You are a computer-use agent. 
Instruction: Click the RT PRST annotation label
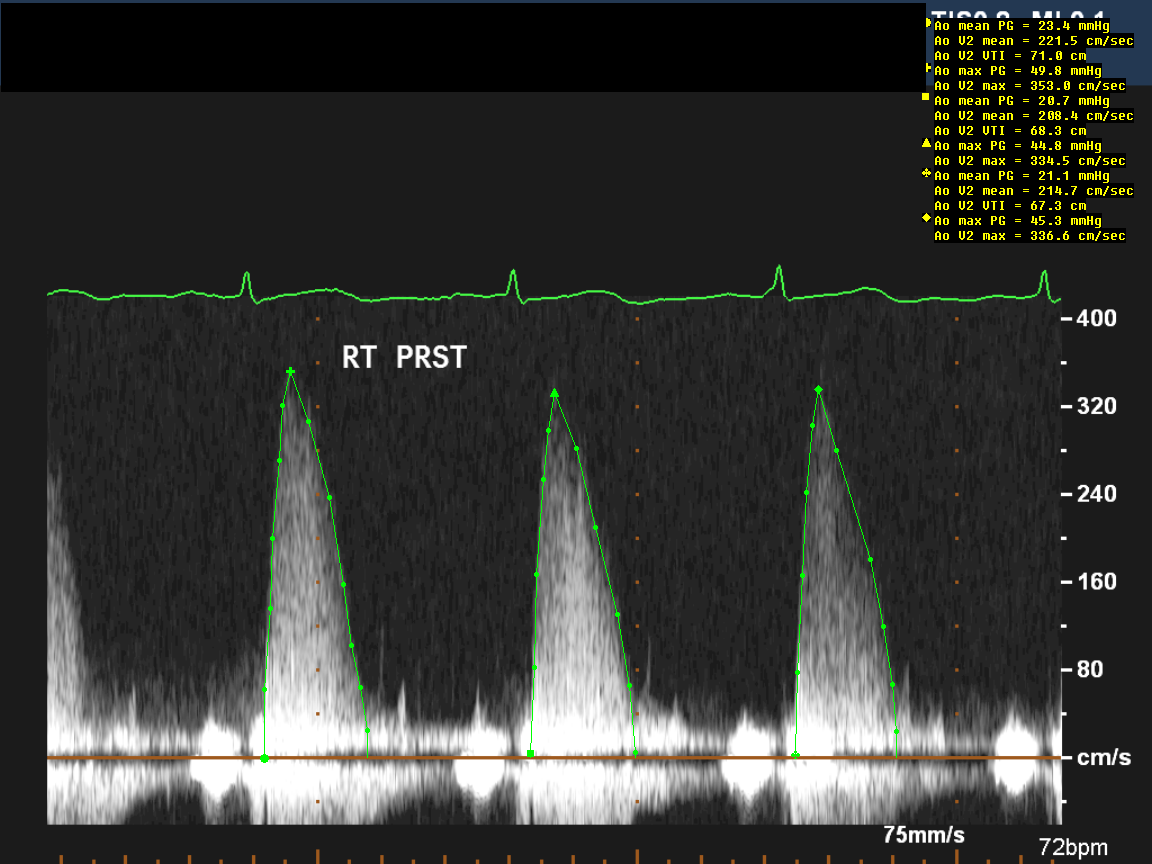point(404,357)
